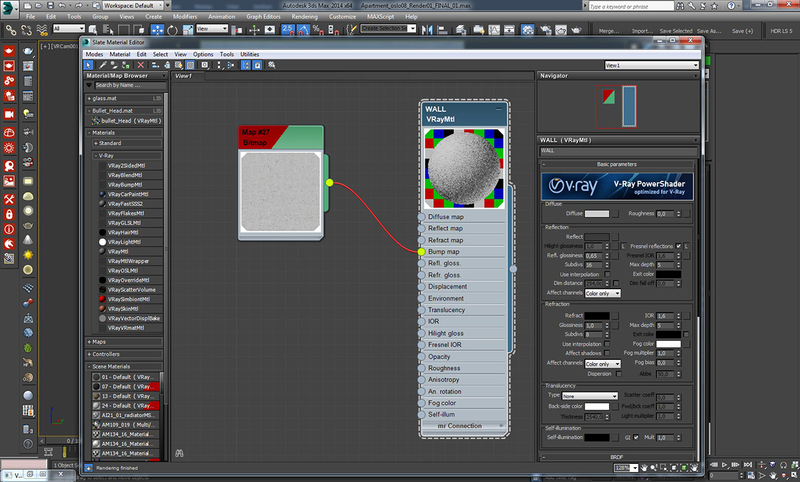
Task: Click the Select and Link chain icon
Action: [11, 30]
